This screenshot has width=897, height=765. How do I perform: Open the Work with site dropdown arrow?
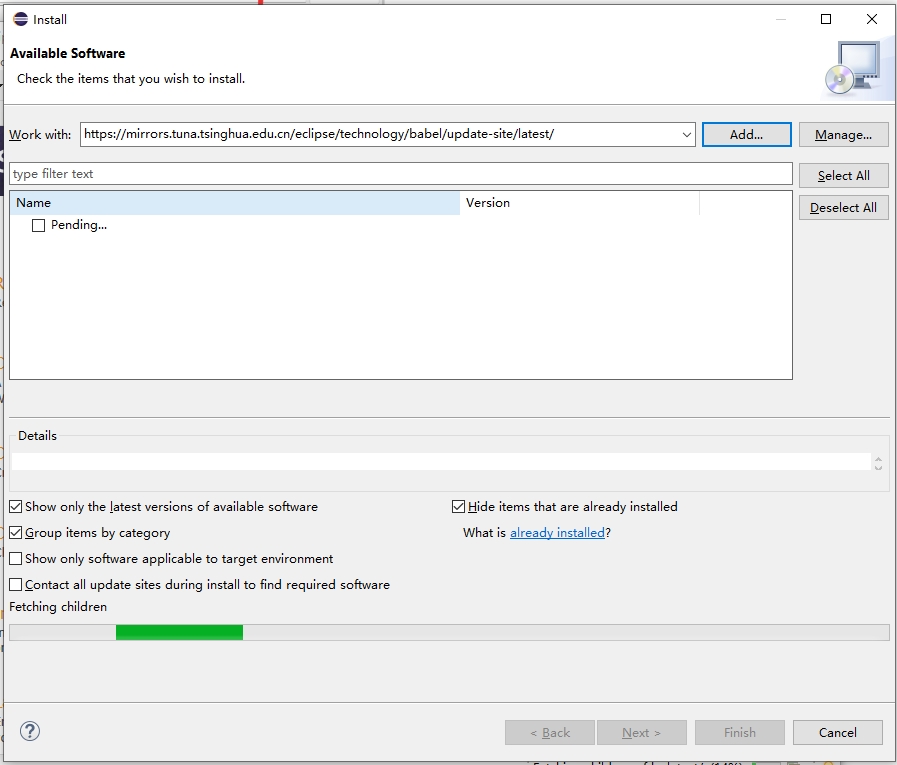686,135
